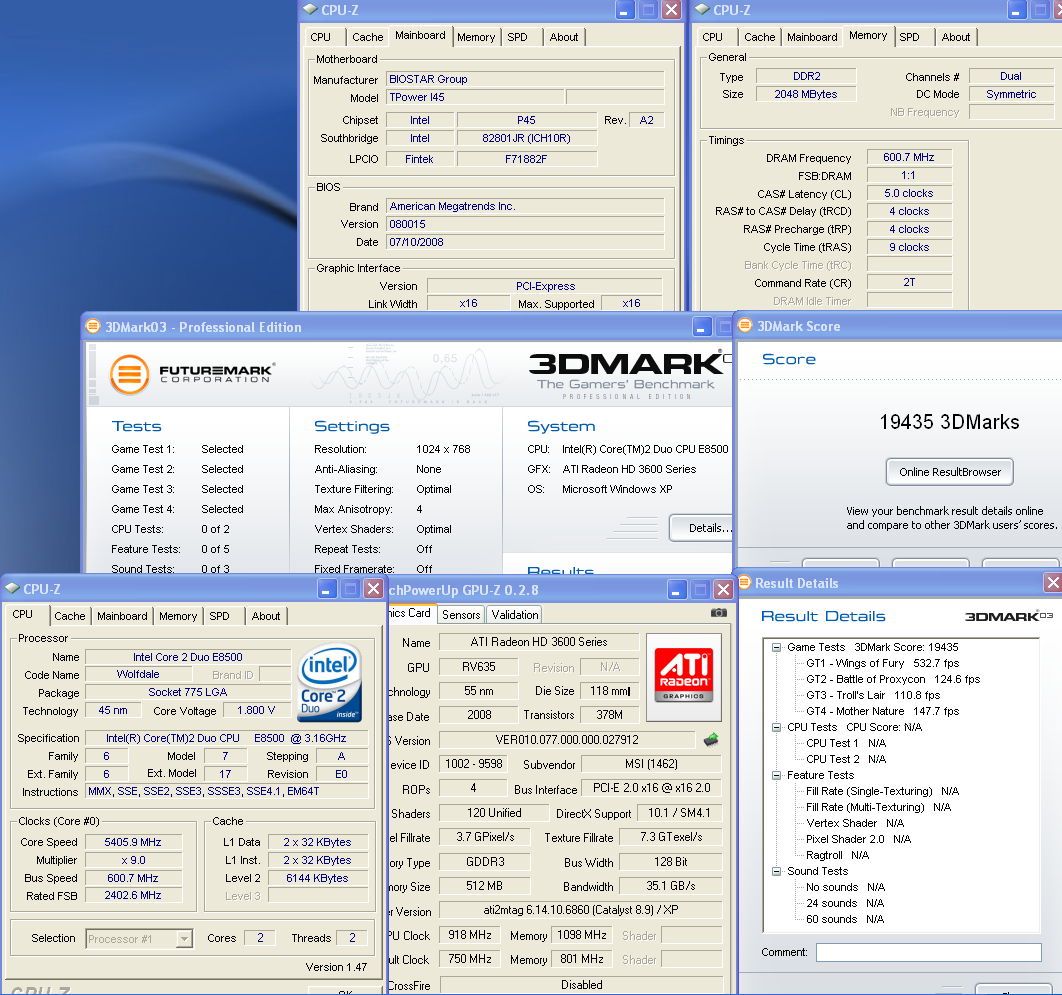Click the TPower I45 model field
Image resolution: width=1062 pixels, height=995 pixels.
point(475,97)
